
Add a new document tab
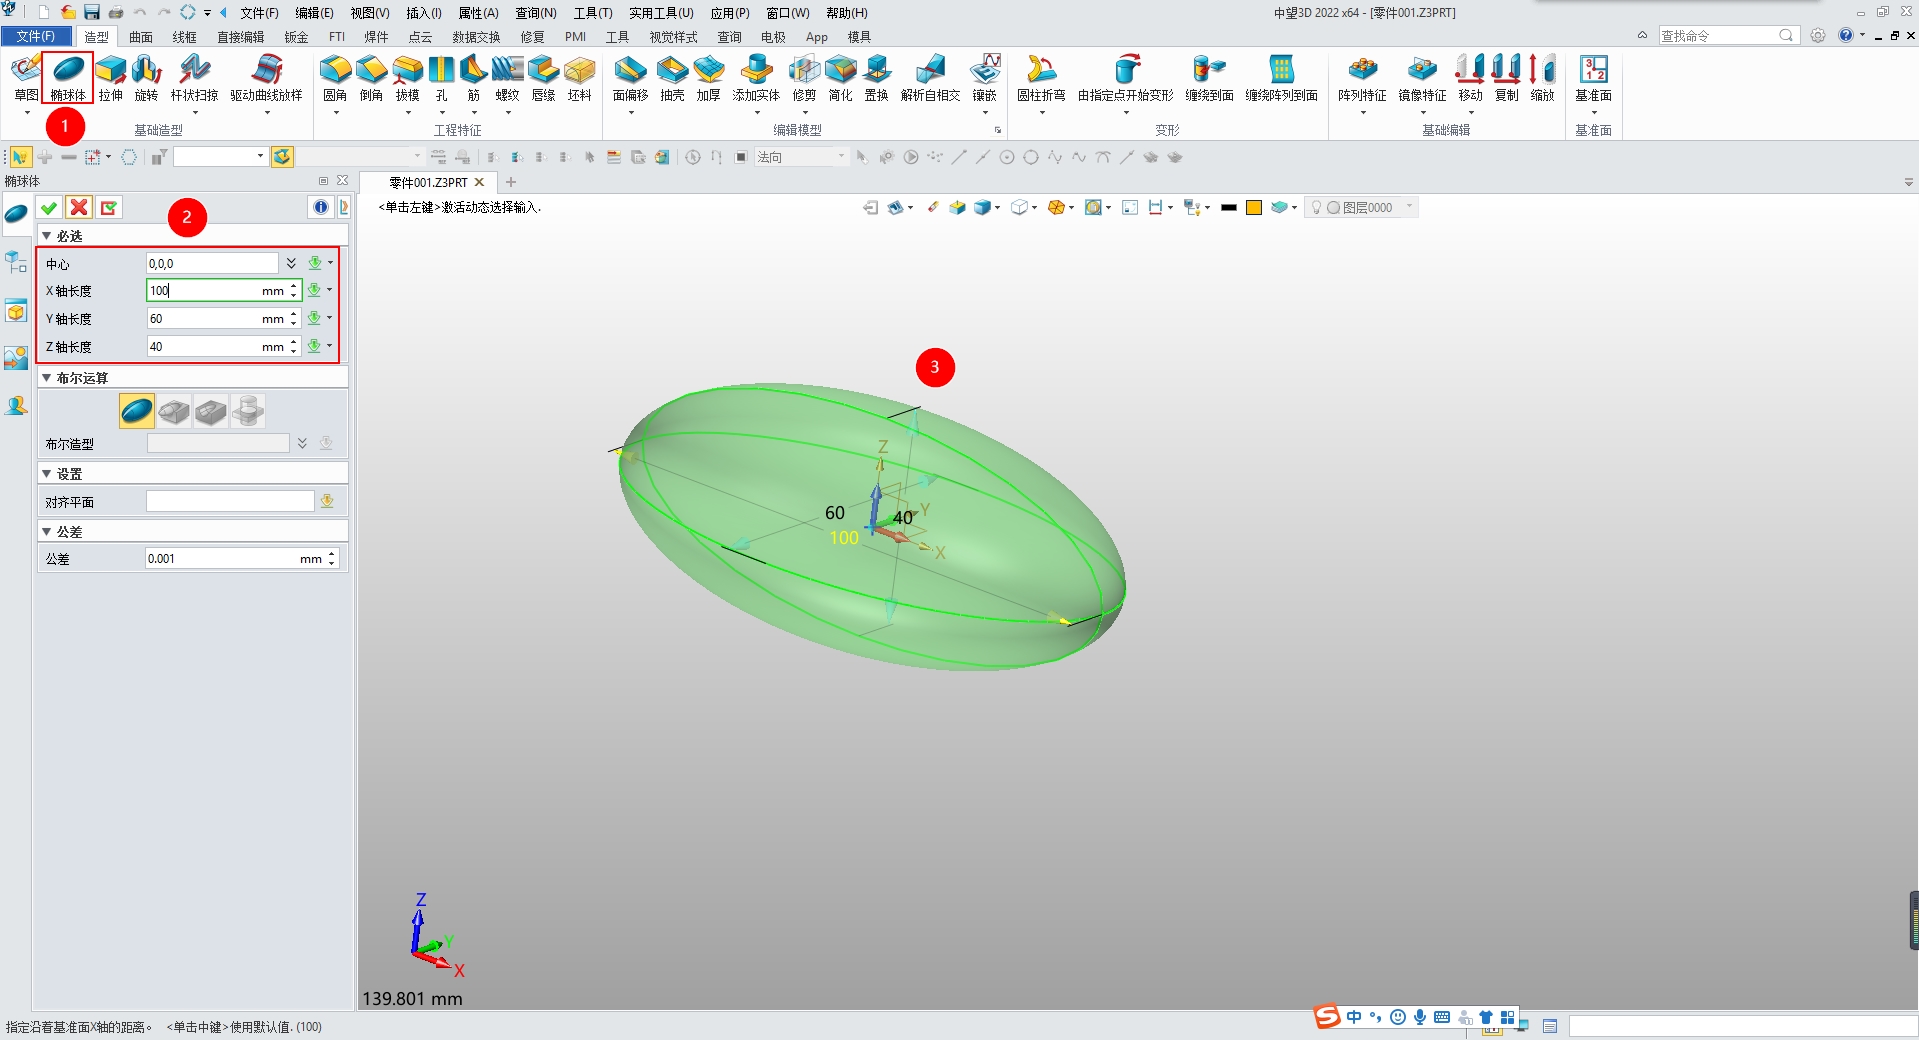point(511,182)
